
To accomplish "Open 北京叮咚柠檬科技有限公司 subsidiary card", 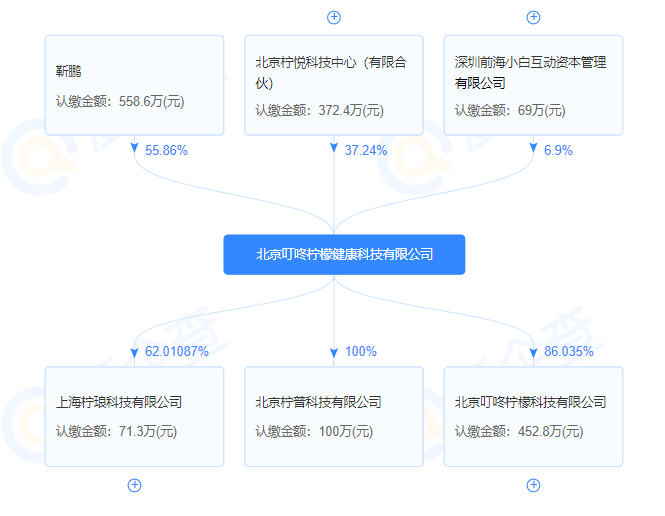I will [x=533, y=417].
